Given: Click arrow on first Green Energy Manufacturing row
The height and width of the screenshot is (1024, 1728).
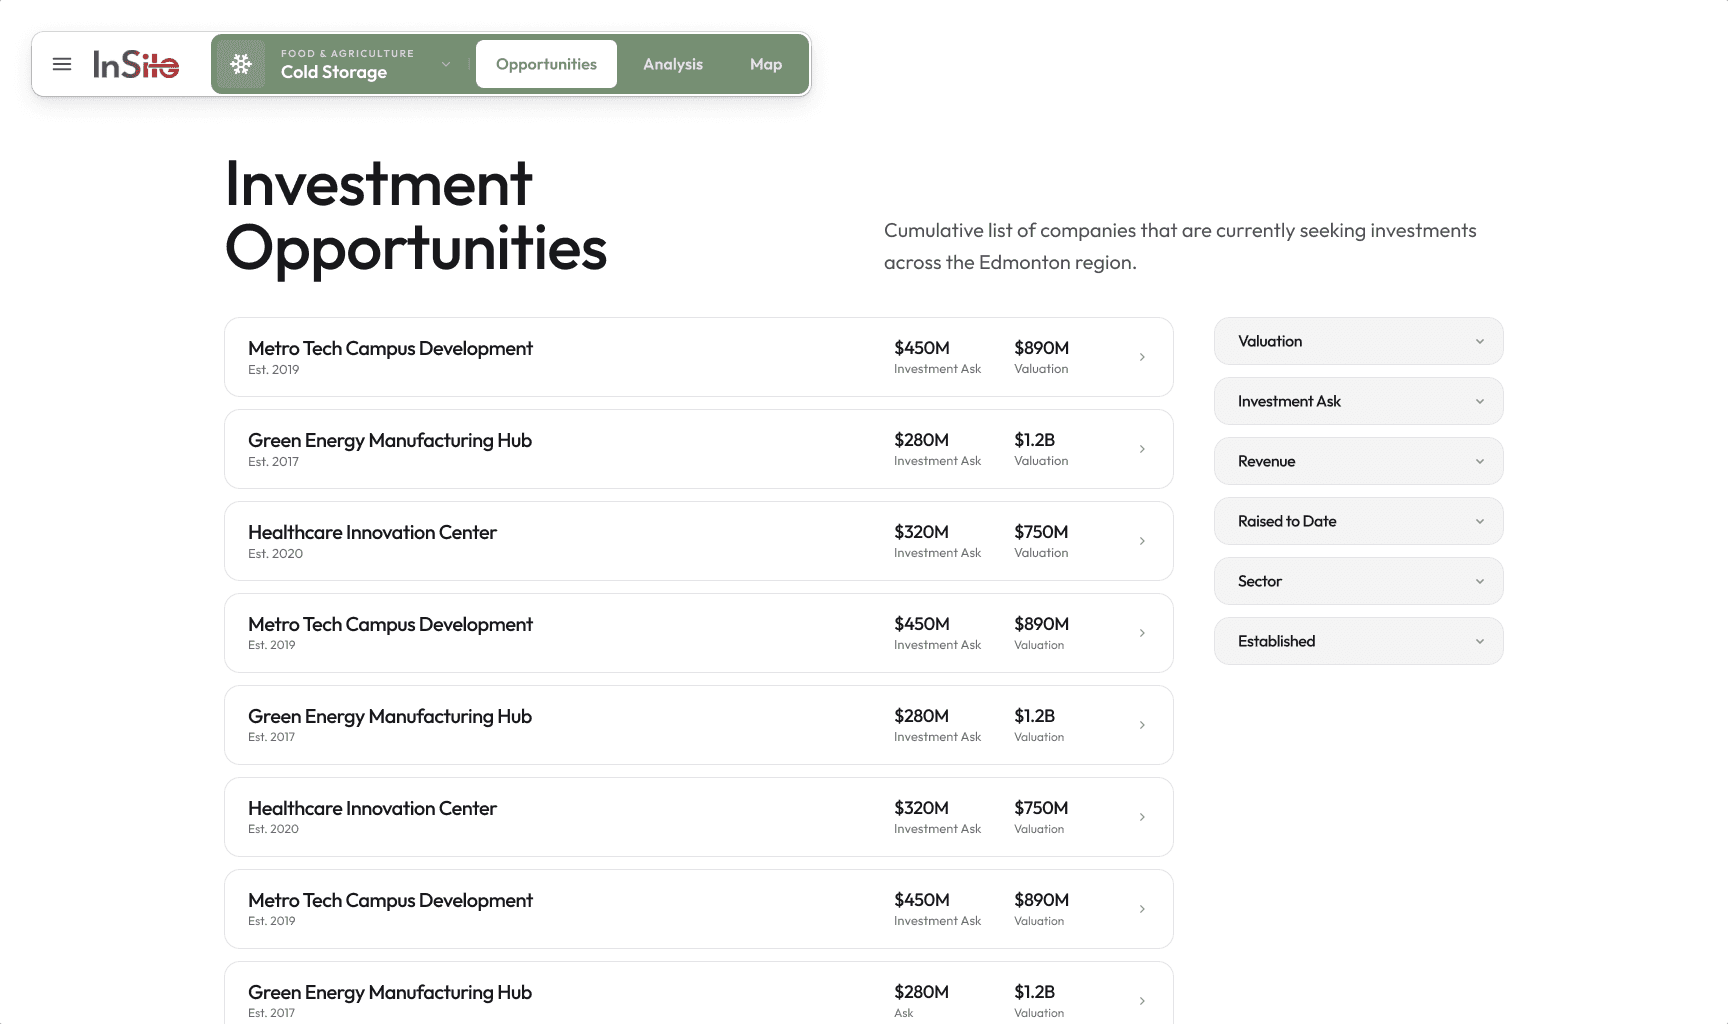Looking at the screenshot, I should pyautogui.click(x=1142, y=449).
